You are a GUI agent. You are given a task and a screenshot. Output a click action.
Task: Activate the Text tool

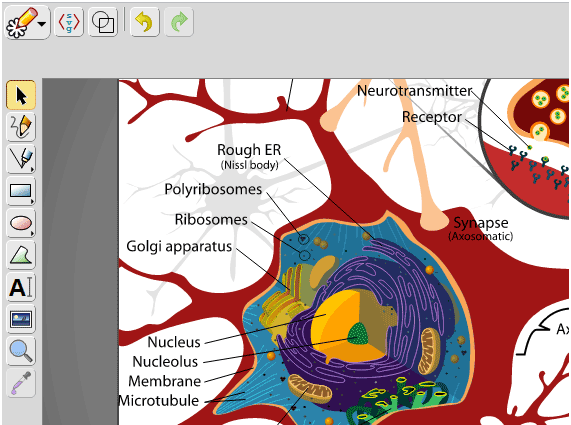(21, 287)
